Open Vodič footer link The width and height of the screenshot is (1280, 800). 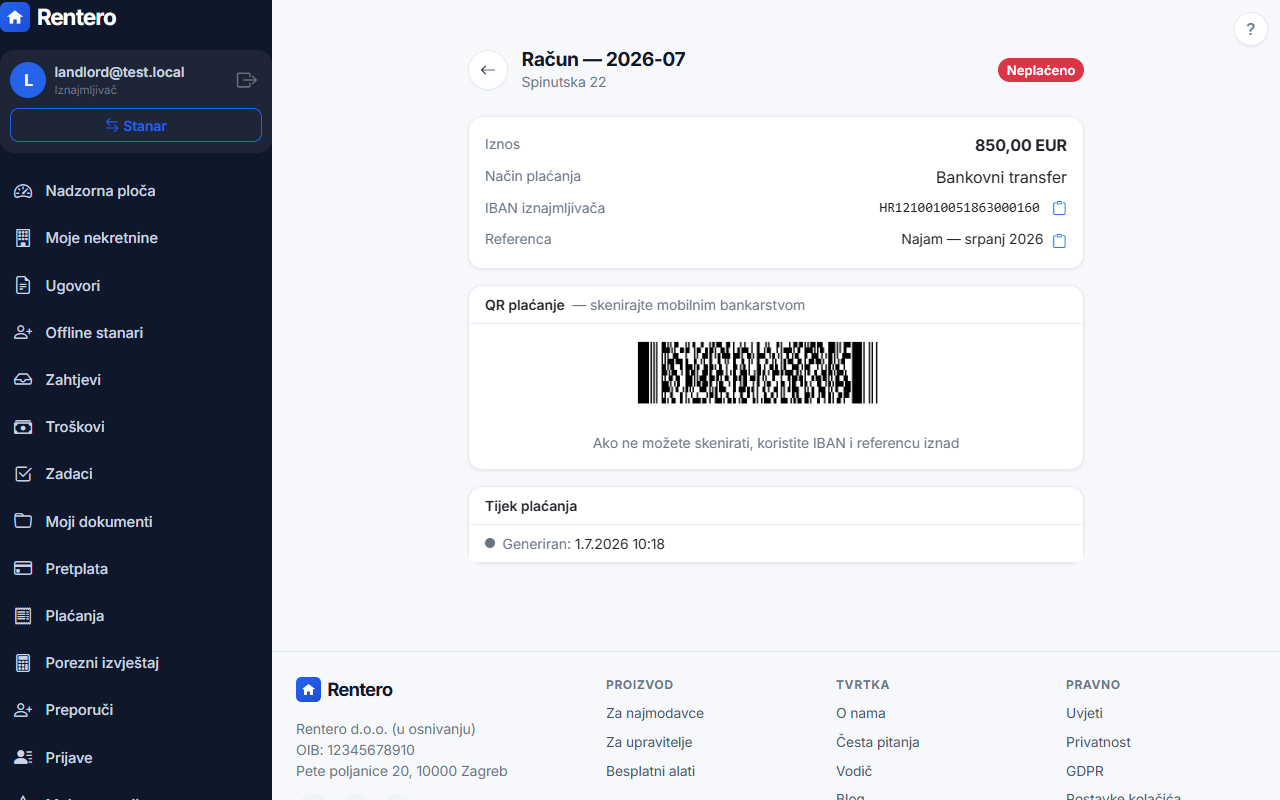click(854, 771)
